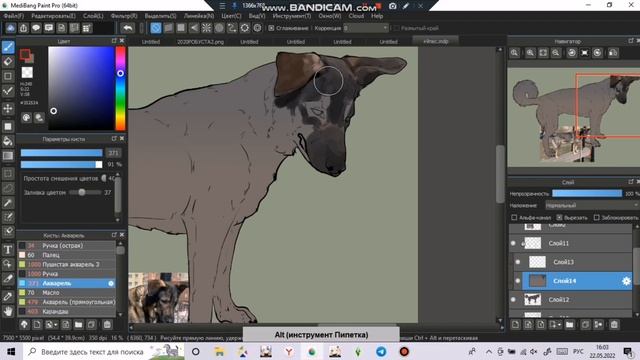Open Windows Start menu
The image size is (640, 360).
11,351
